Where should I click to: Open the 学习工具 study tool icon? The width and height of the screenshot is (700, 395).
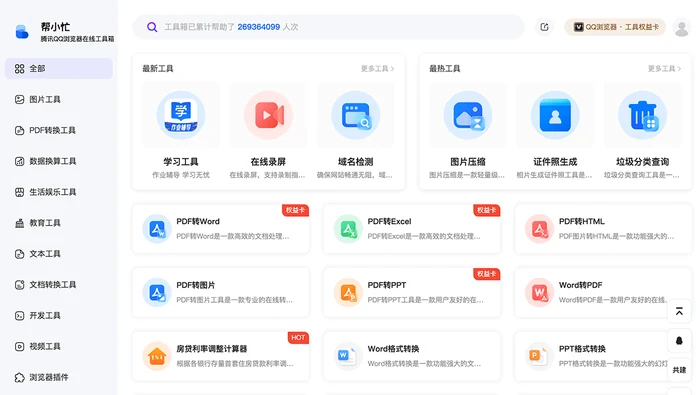[181, 115]
